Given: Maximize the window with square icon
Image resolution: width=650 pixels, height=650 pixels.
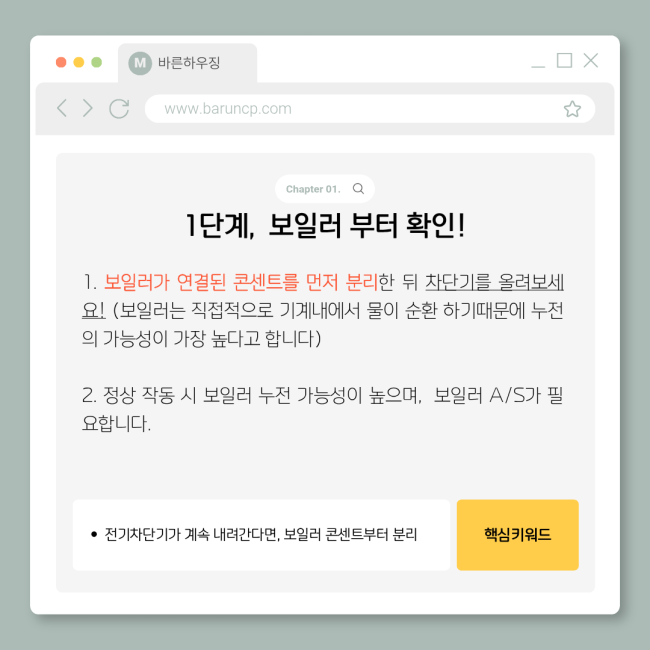Looking at the screenshot, I should 564,61.
